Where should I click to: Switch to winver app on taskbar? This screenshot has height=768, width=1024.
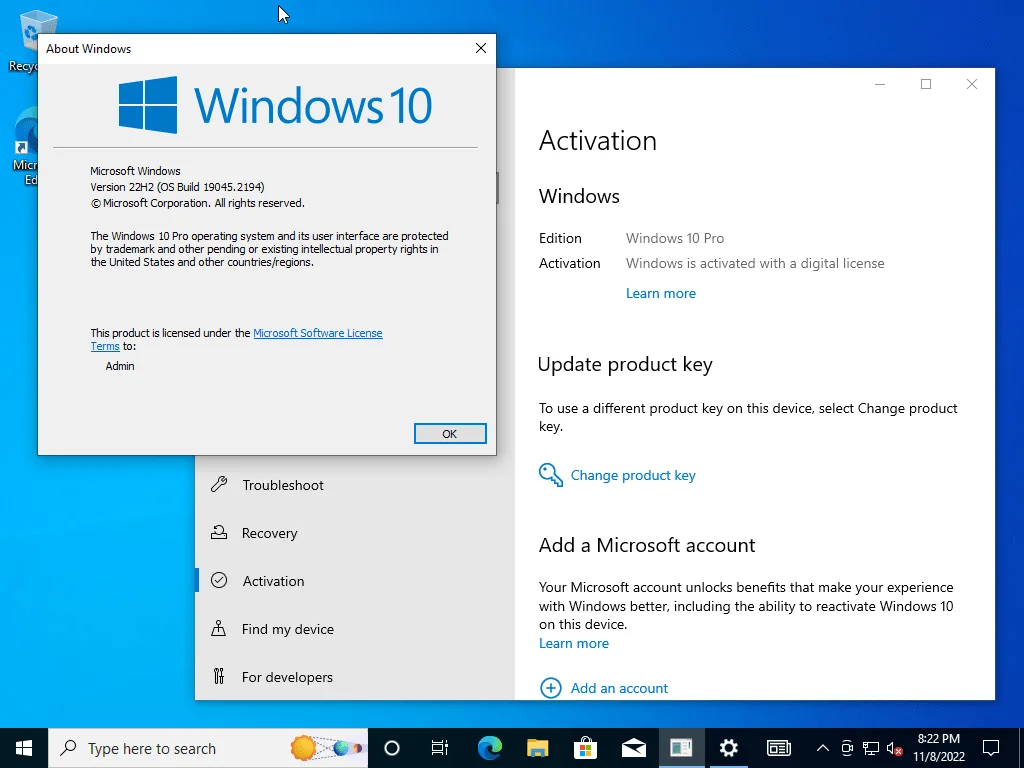coord(681,748)
